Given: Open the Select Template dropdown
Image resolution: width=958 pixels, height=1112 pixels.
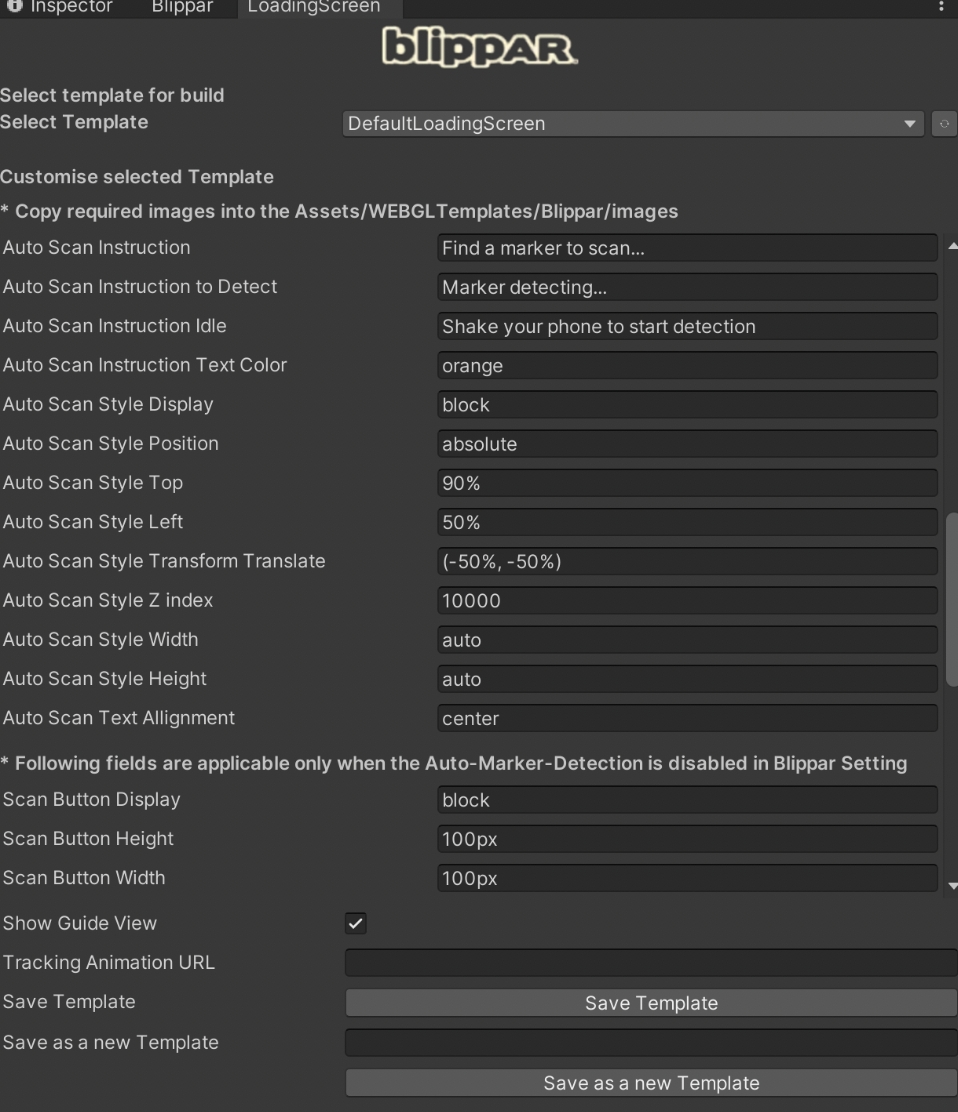Looking at the screenshot, I should pos(634,124).
